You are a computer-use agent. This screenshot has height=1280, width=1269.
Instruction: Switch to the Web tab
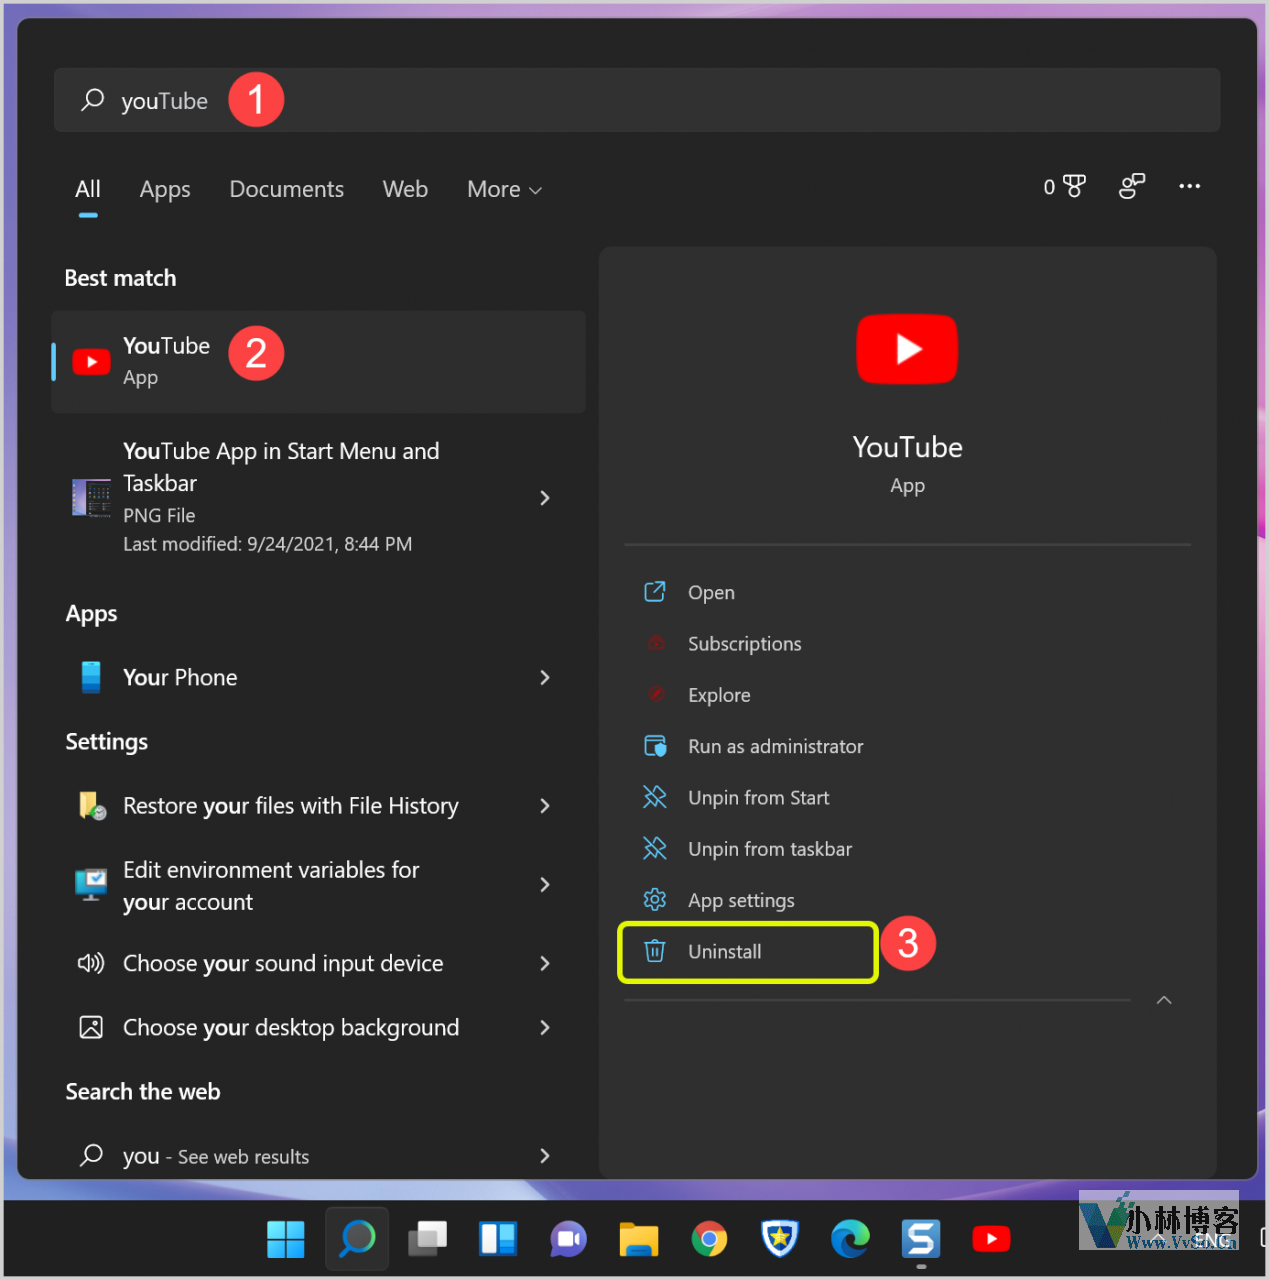(405, 189)
